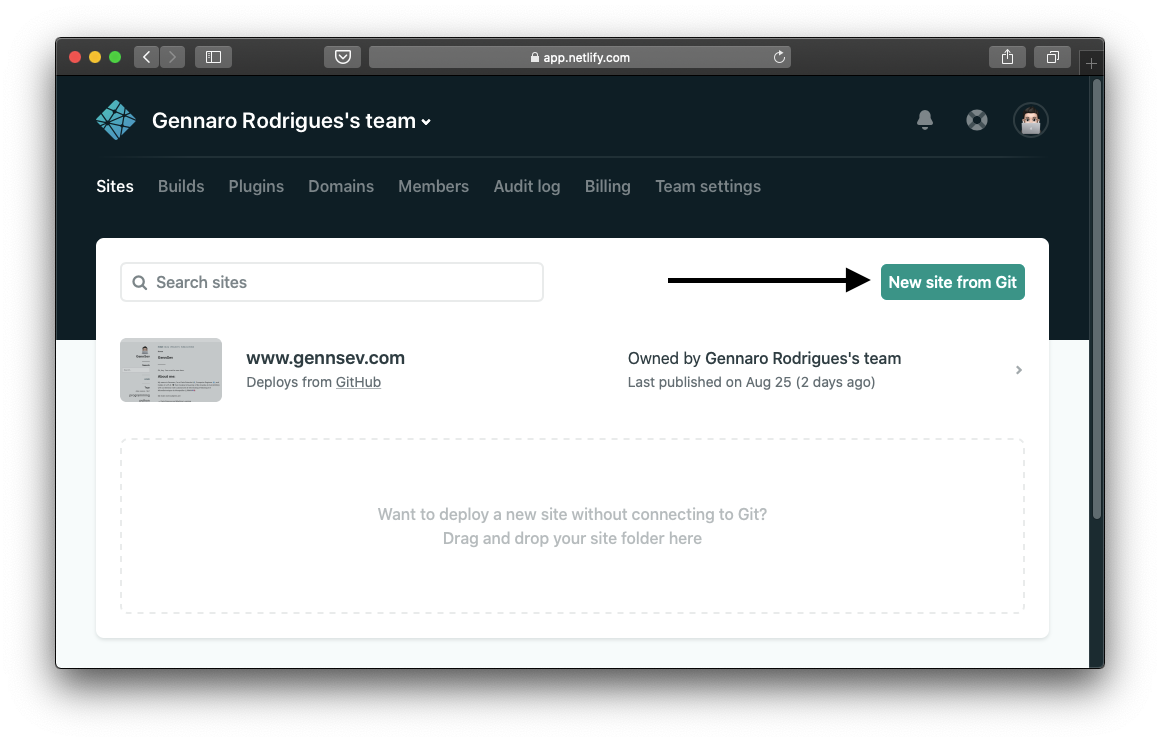The height and width of the screenshot is (742, 1160).
Task: Open the notifications bell
Action: [x=925, y=120]
